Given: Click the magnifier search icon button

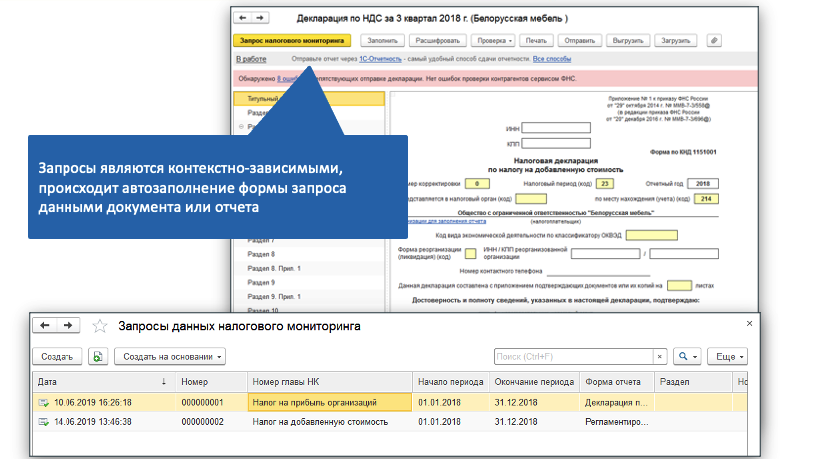Looking at the screenshot, I should [687, 356].
